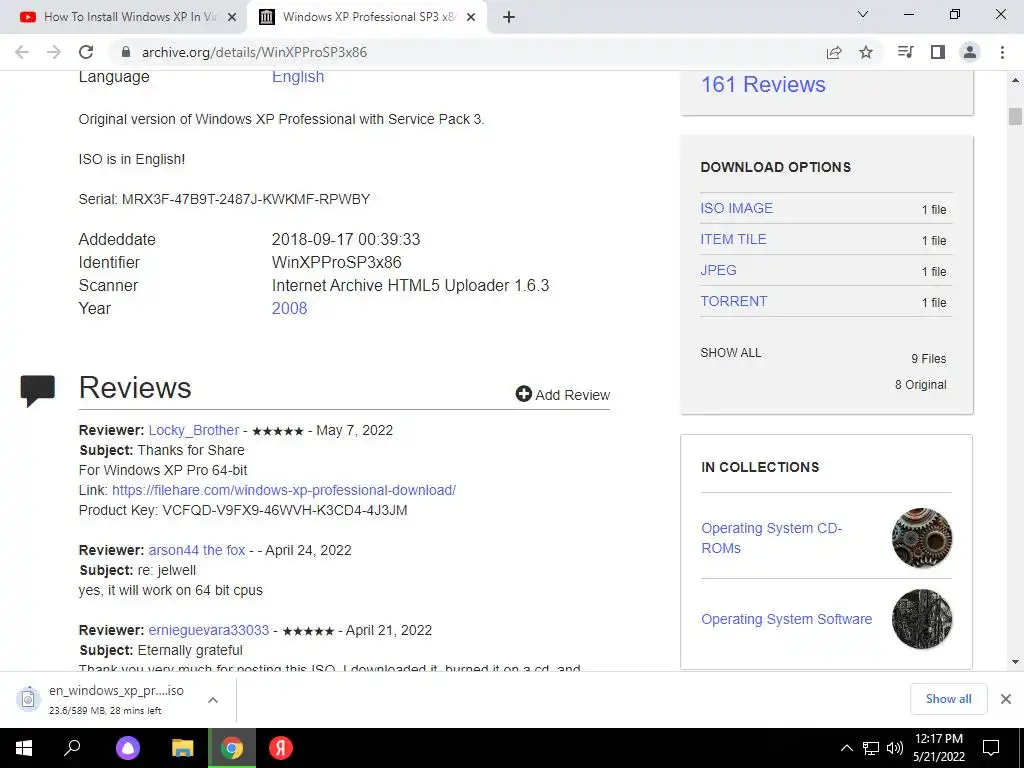Click the Add Review plus icon
Viewport: 1024px width, 768px height.
(x=524, y=393)
